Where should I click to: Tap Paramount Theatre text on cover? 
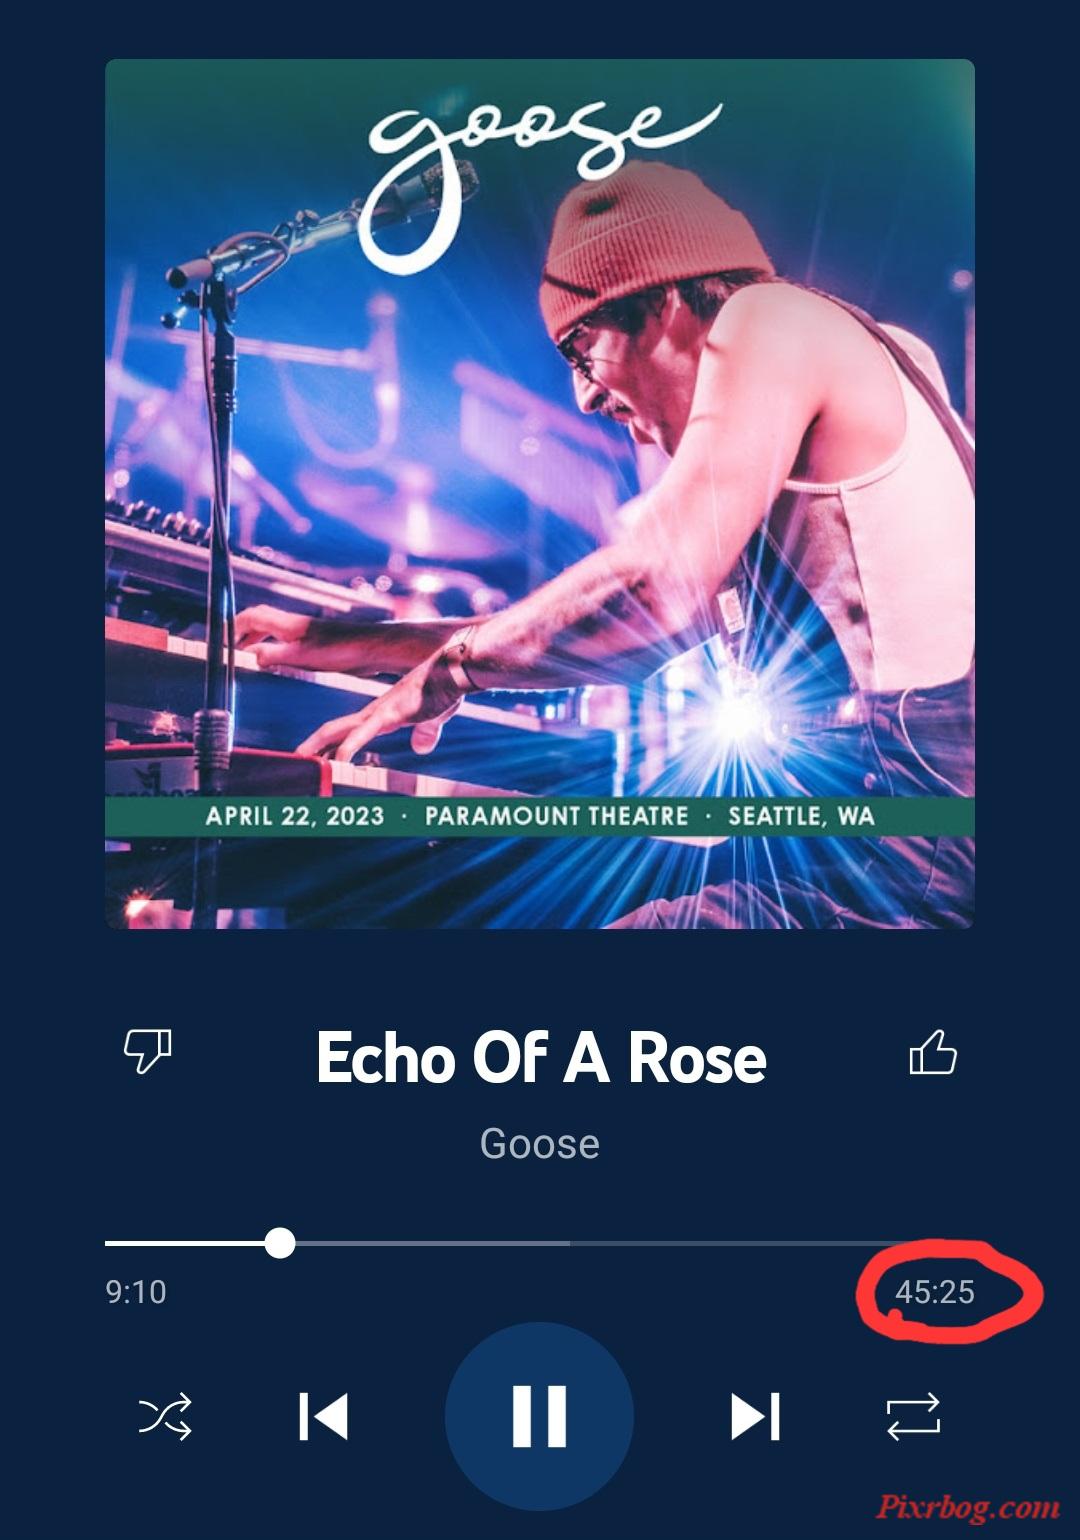557,816
